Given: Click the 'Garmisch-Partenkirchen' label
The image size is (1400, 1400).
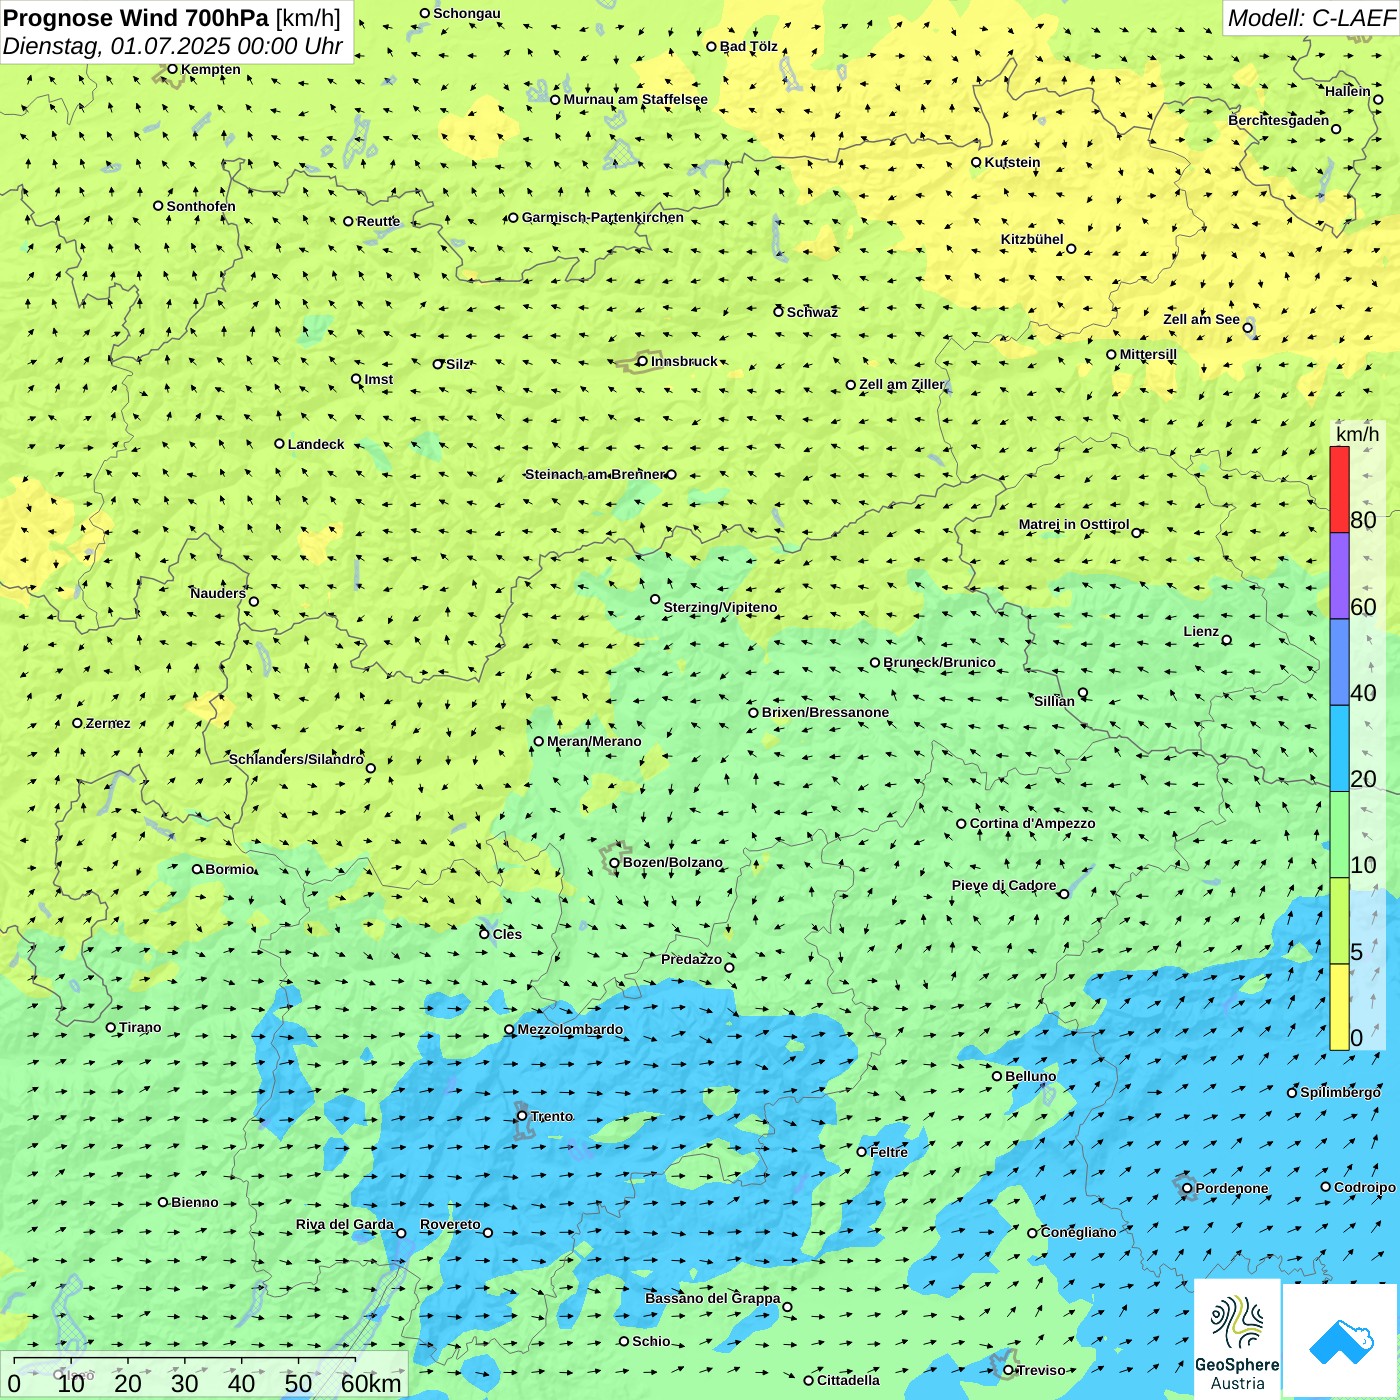Looking at the screenshot, I should point(603,217).
